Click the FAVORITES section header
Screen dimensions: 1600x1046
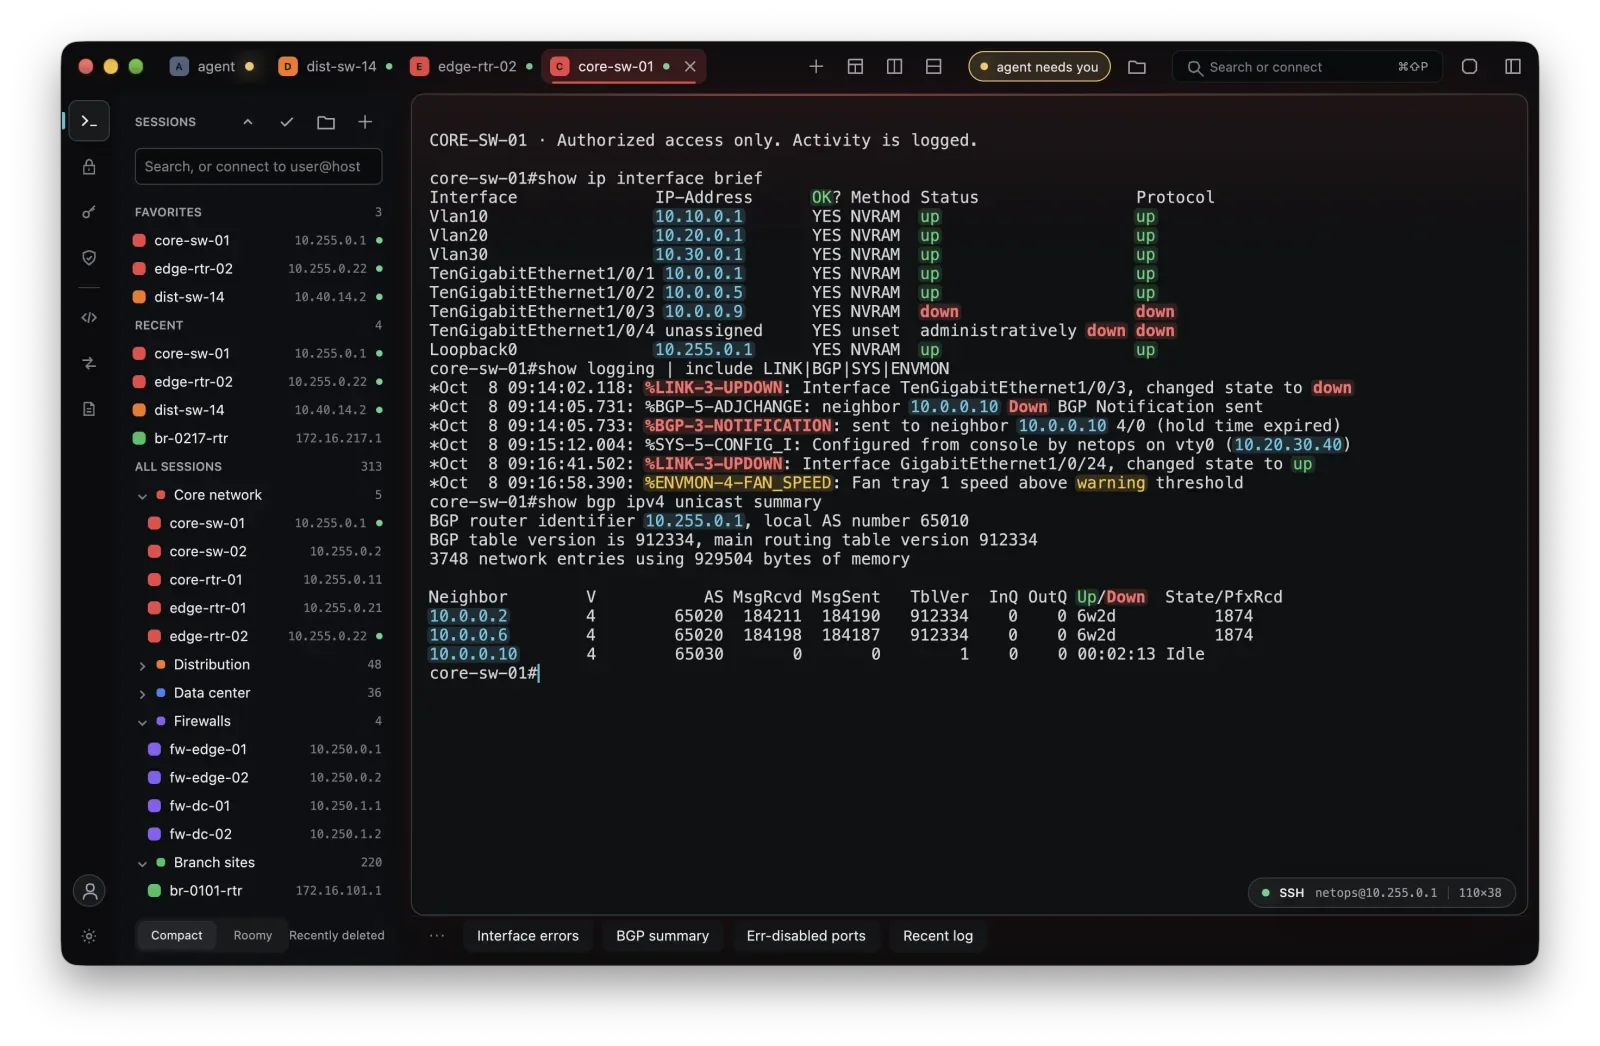coord(168,212)
